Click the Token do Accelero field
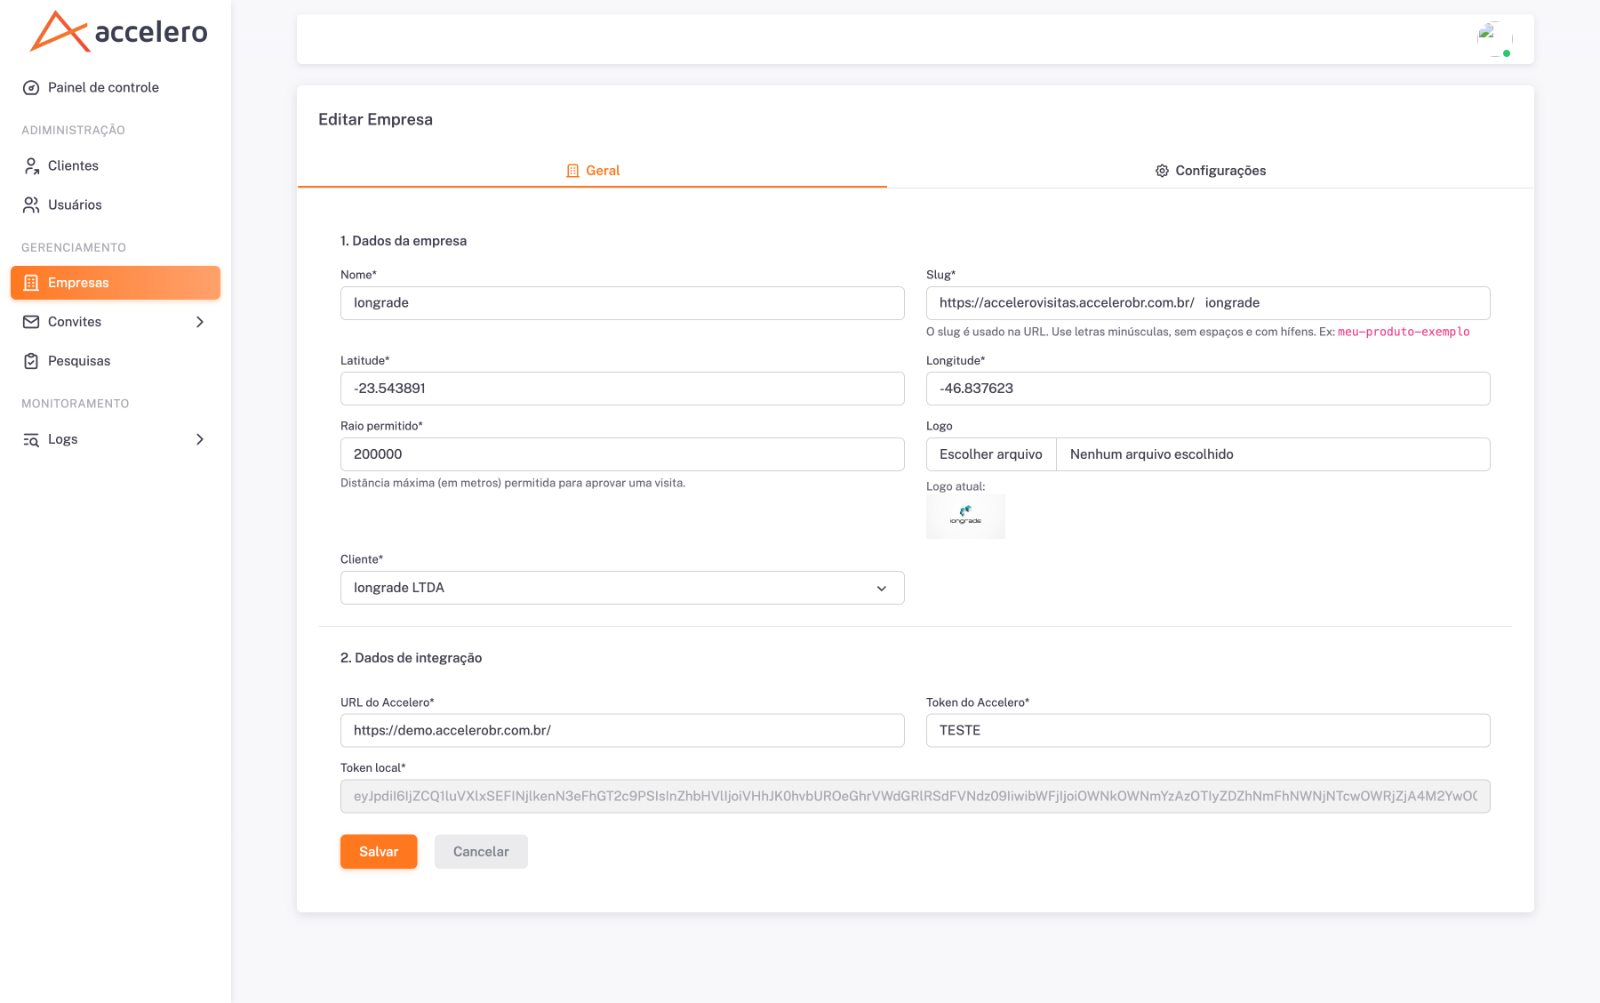 (1208, 731)
